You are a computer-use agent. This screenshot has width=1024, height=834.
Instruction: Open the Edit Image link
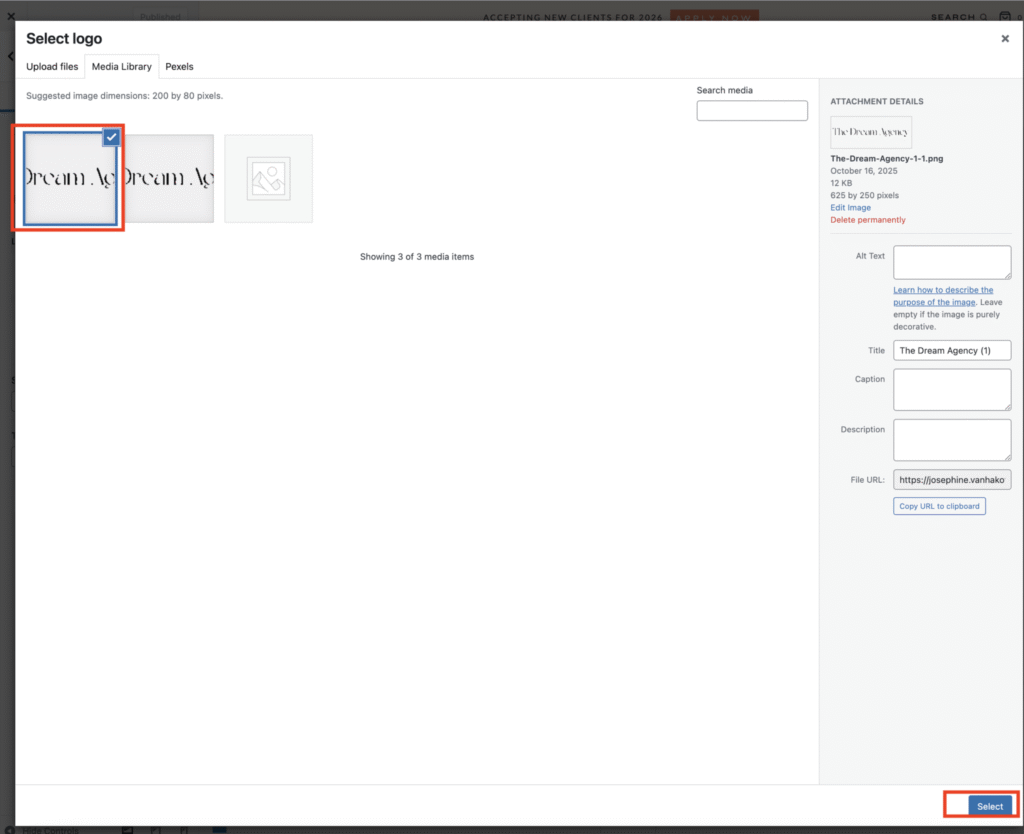[x=850, y=208]
